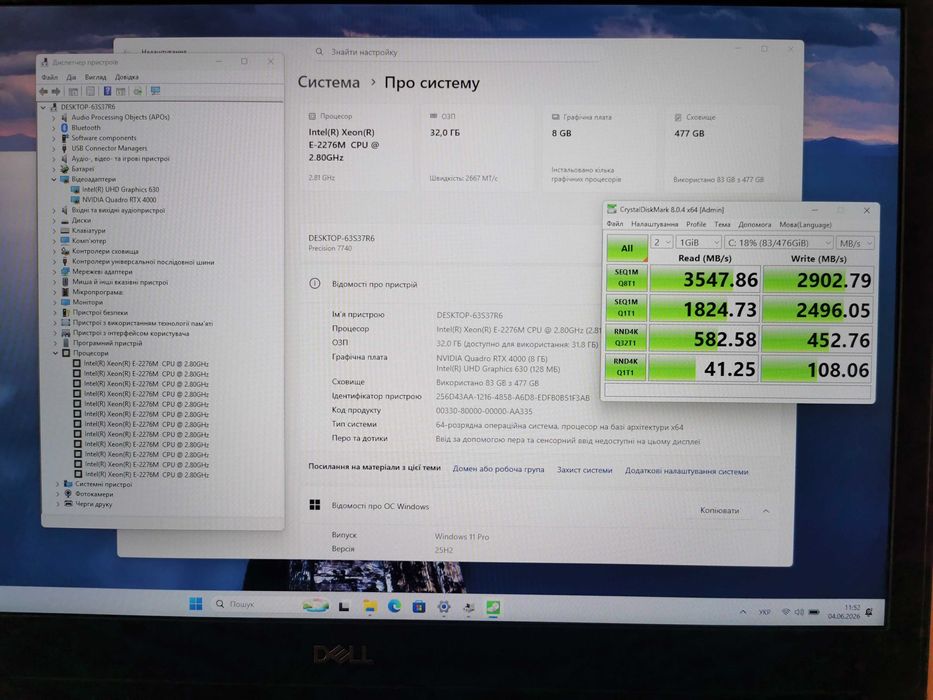Screen dimensions: 933x700
Task: Open Захист системи link
Action: 584,470
